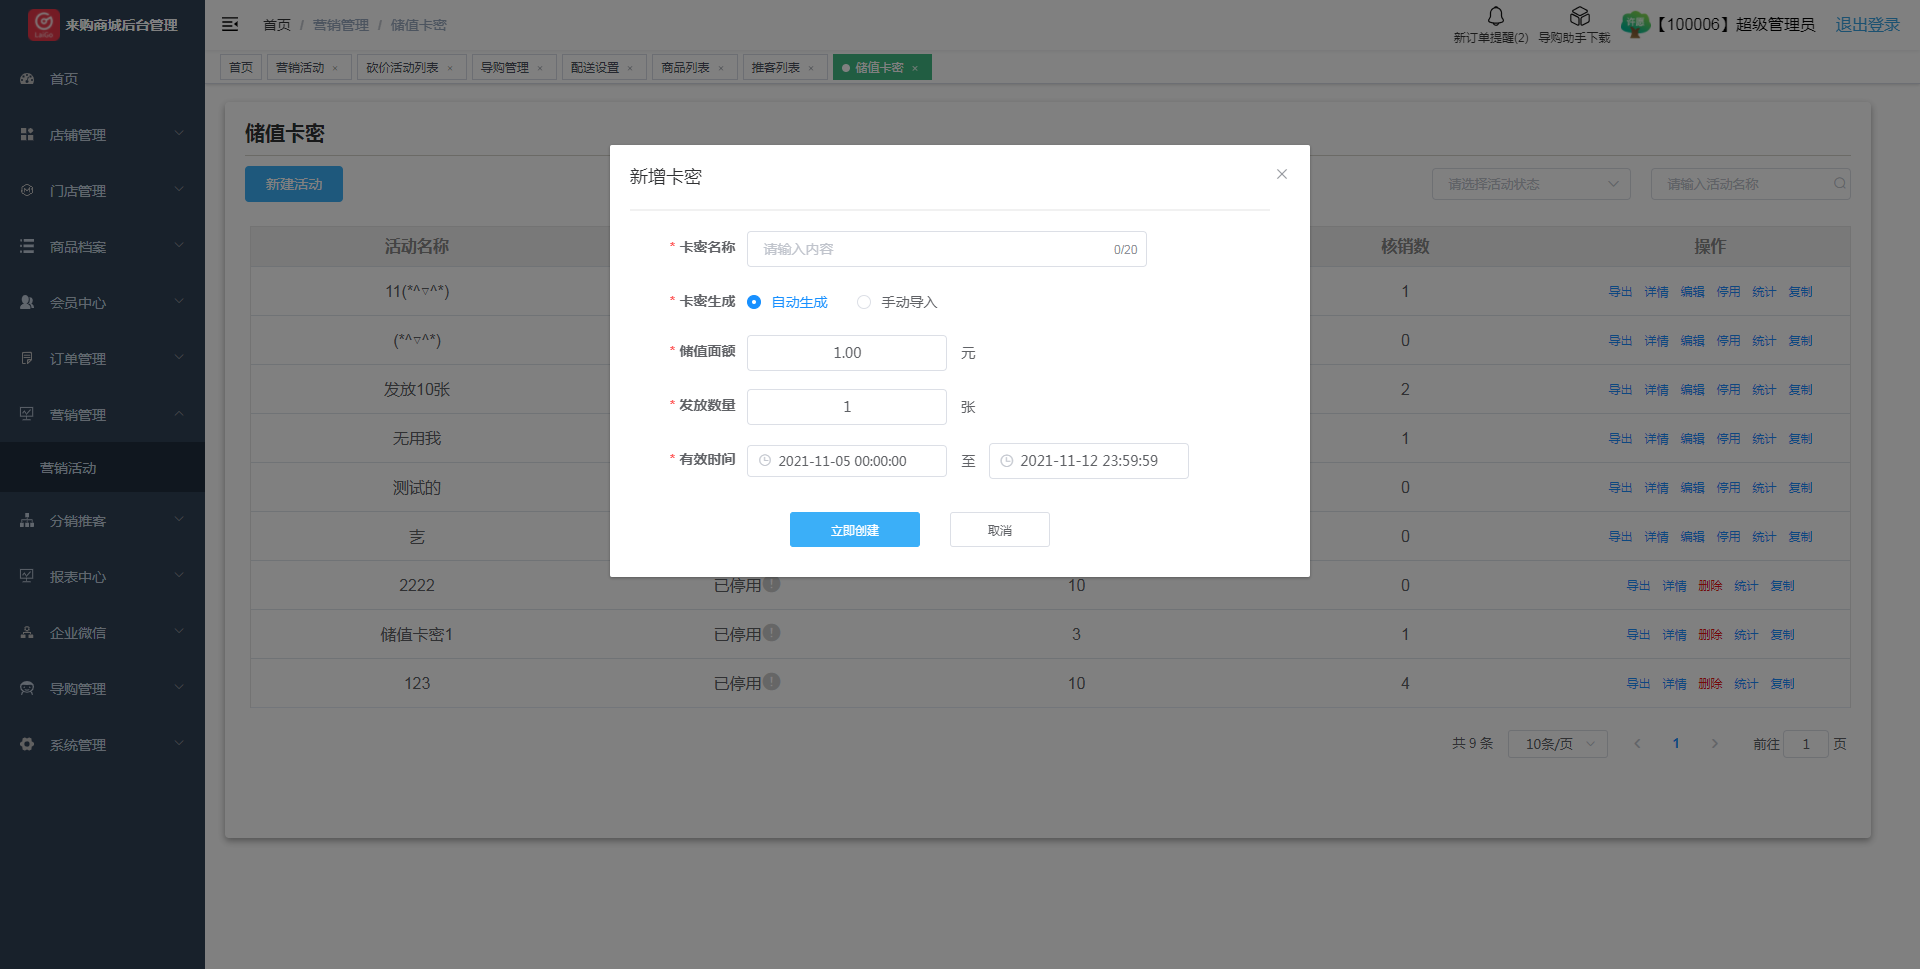Screen dimensions: 1920x969
Task: Click the info icon beside 已停用 for 123
Action: (x=772, y=682)
